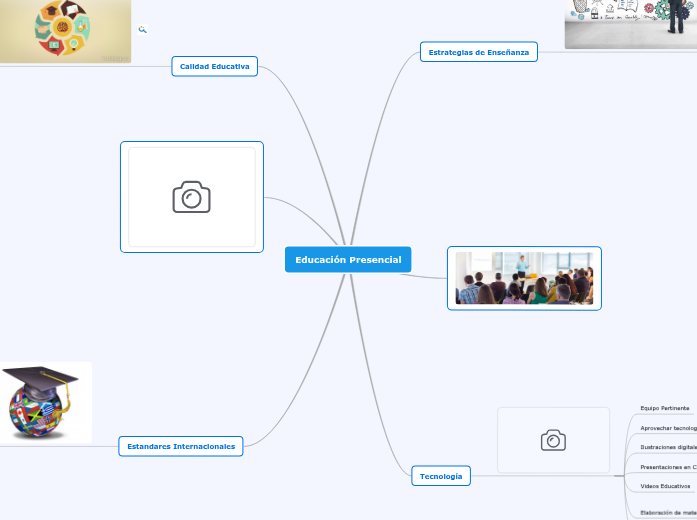697x520 pixels.
Task: Select the Estandares Internacionales node
Action: (181, 446)
